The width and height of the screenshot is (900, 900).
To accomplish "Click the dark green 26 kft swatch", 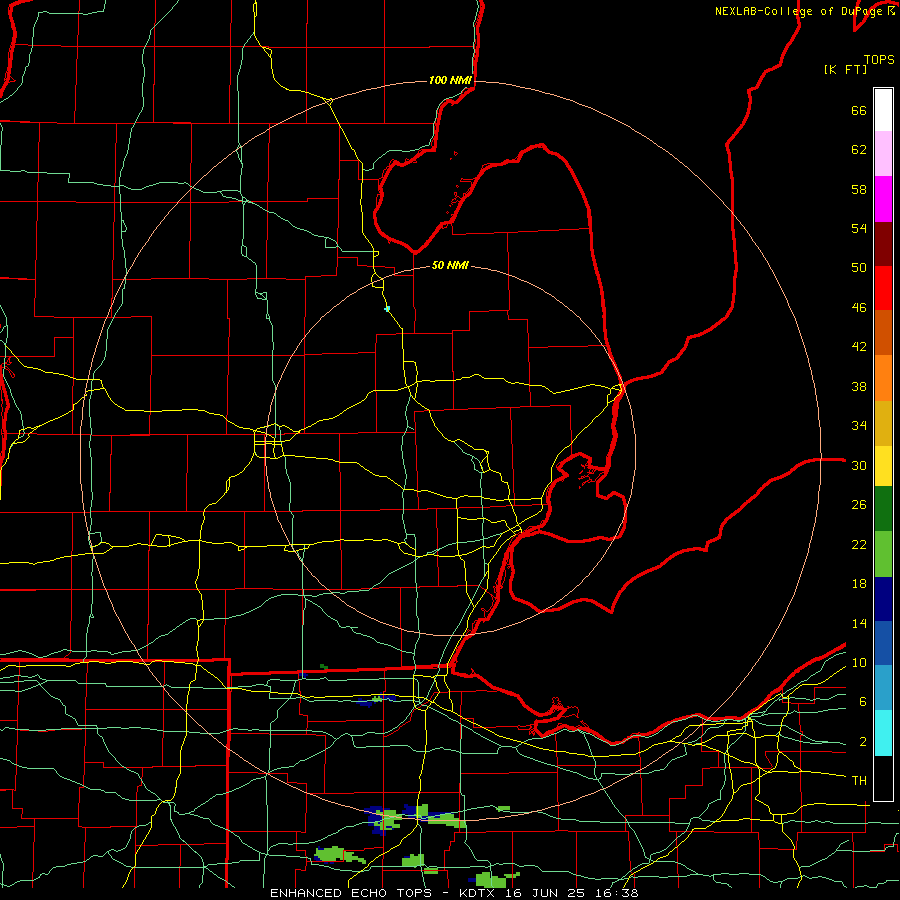I will (x=883, y=509).
